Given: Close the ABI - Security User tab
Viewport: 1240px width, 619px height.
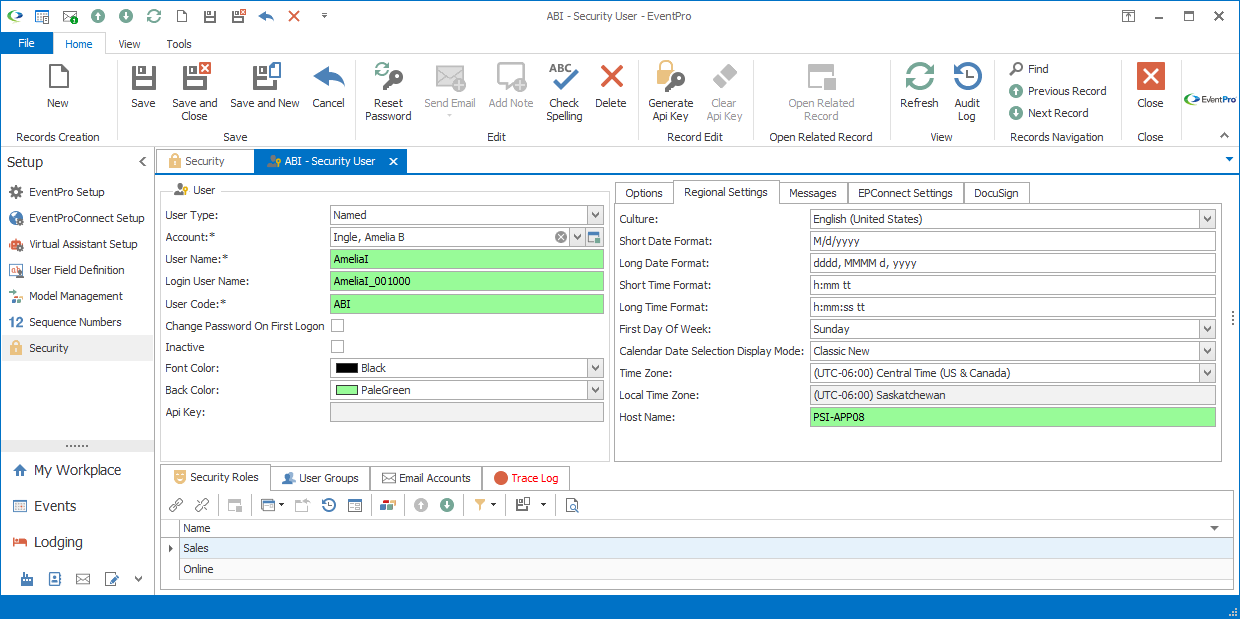Looking at the screenshot, I should (393, 161).
